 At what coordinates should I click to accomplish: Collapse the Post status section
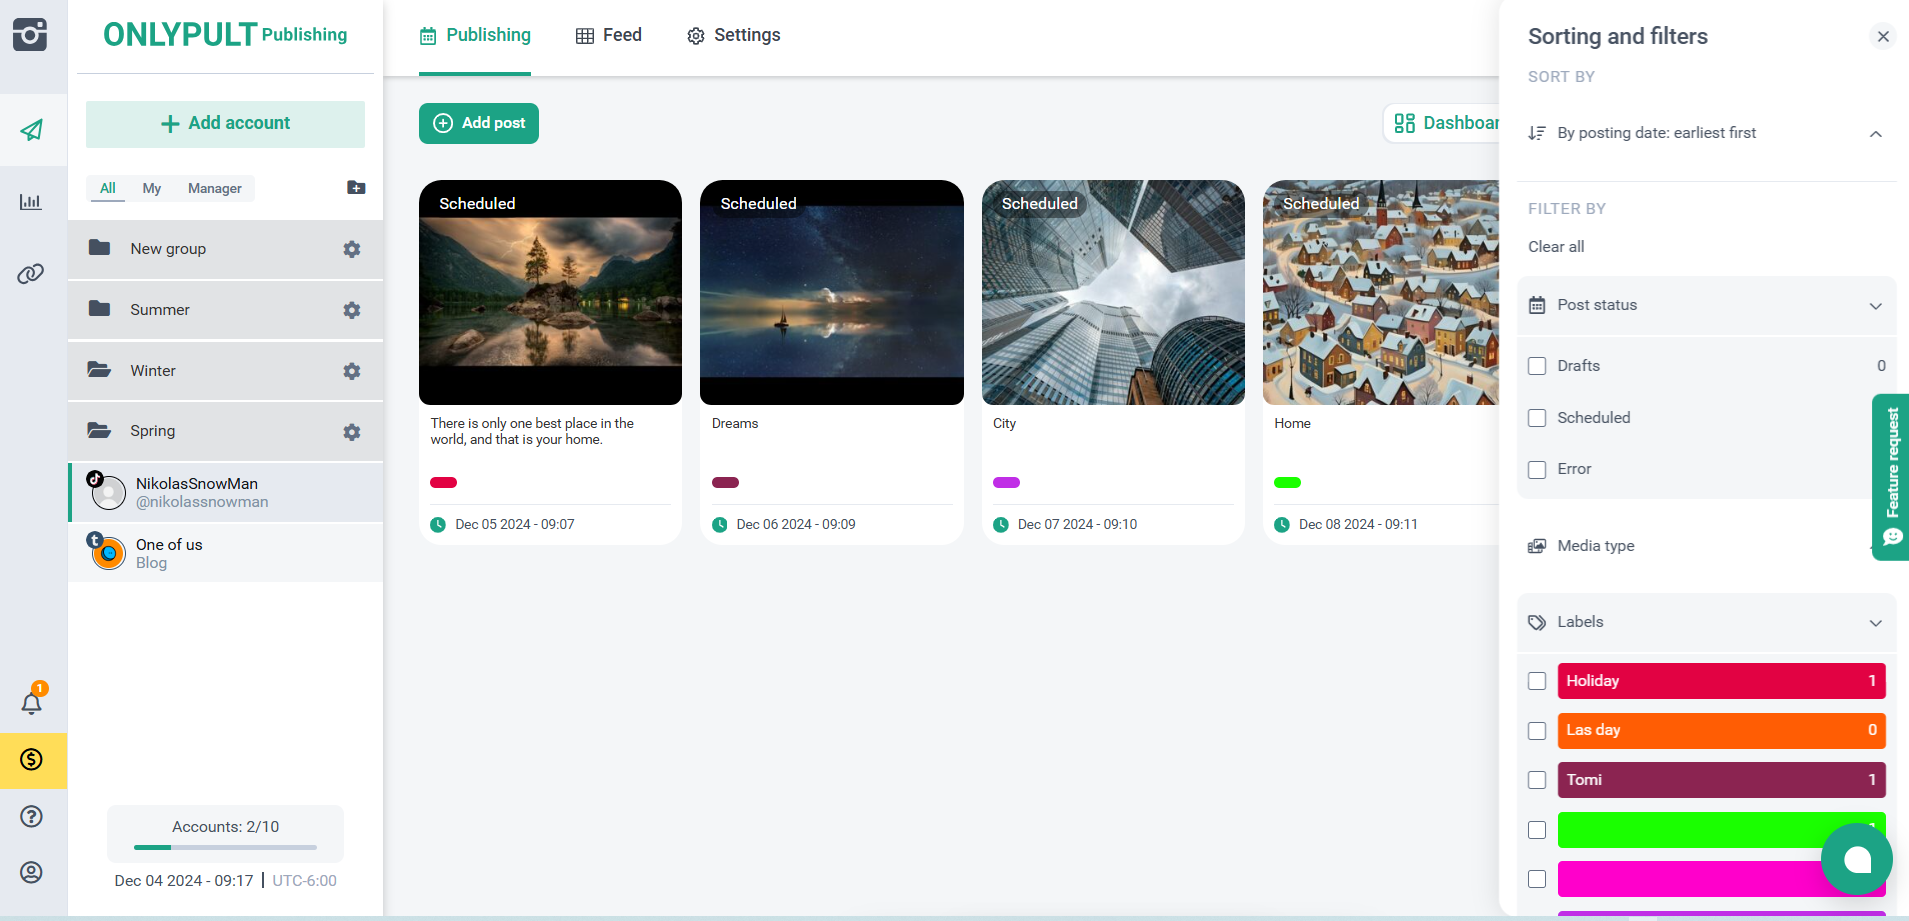pos(1875,306)
